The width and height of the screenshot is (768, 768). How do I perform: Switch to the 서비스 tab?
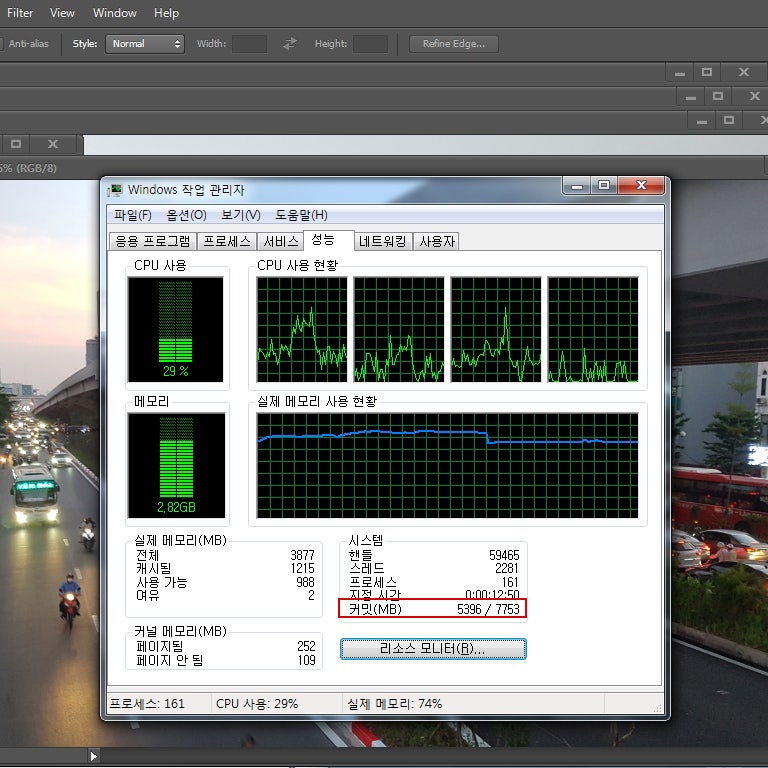pyautogui.click(x=281, y=241)
